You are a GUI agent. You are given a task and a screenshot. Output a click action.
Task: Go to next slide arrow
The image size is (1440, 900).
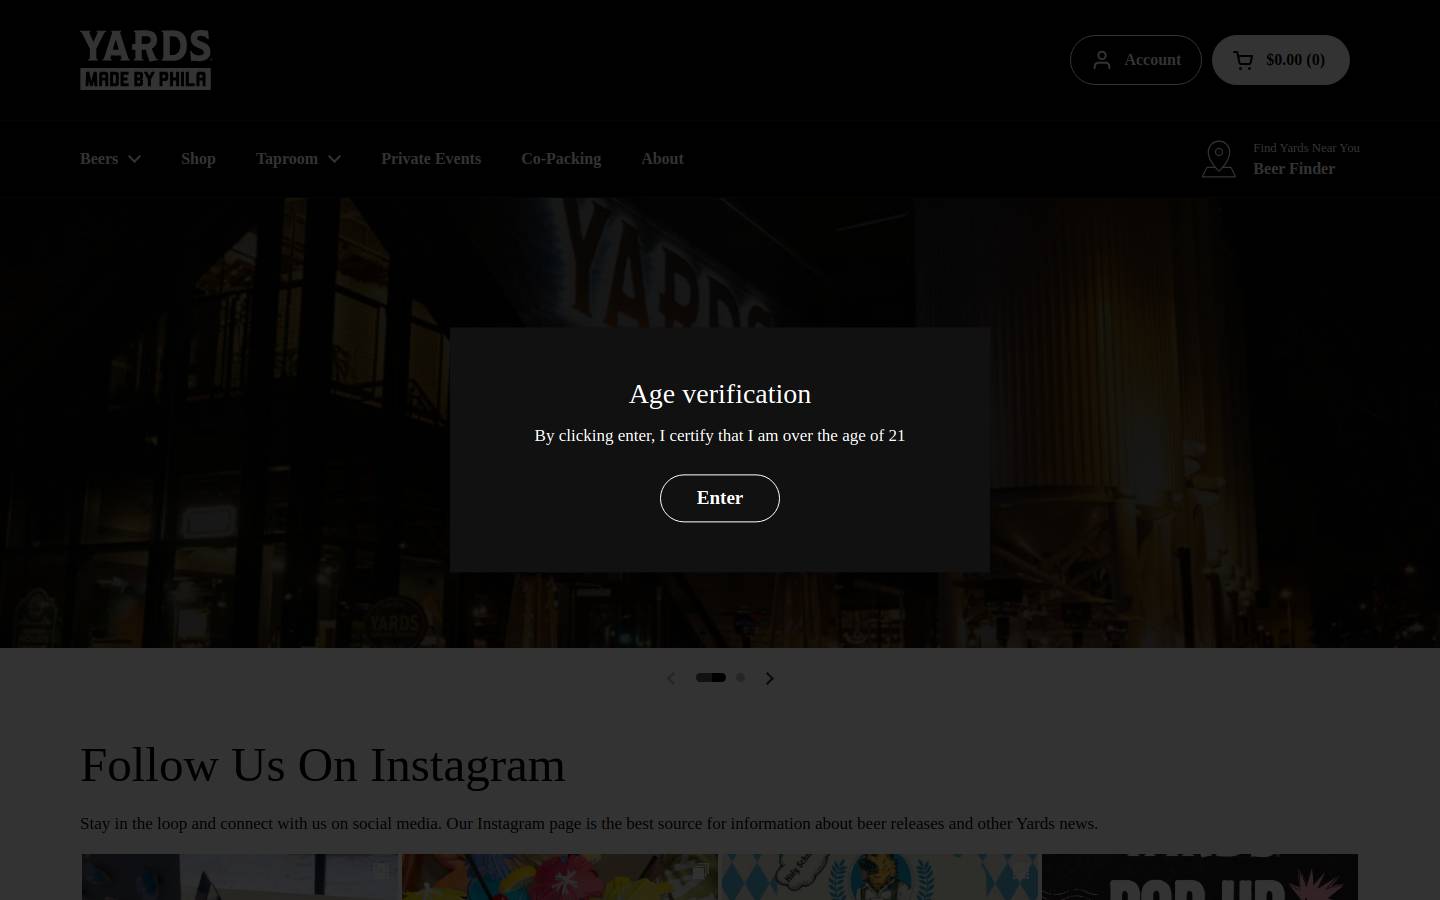pos(769,678)
